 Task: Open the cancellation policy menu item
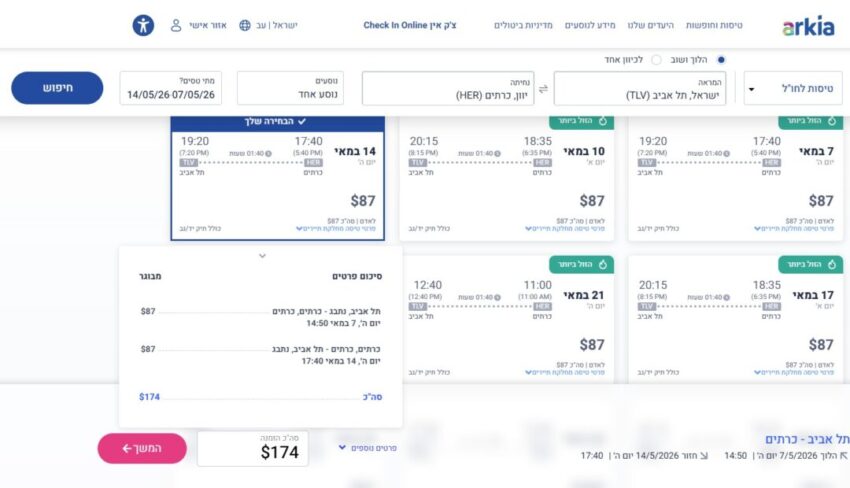point(523,25)
